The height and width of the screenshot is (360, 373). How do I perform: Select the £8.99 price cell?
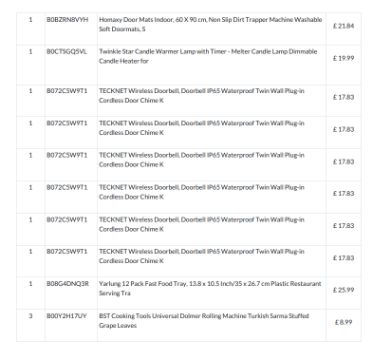pos(344,322)
